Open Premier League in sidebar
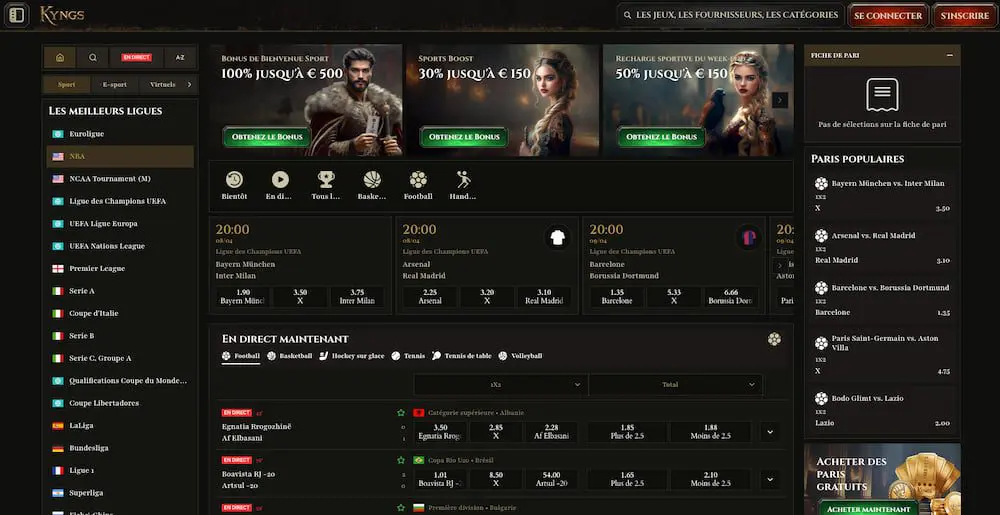The width and height of the screenshot is (1000, 515). [120, 268]
